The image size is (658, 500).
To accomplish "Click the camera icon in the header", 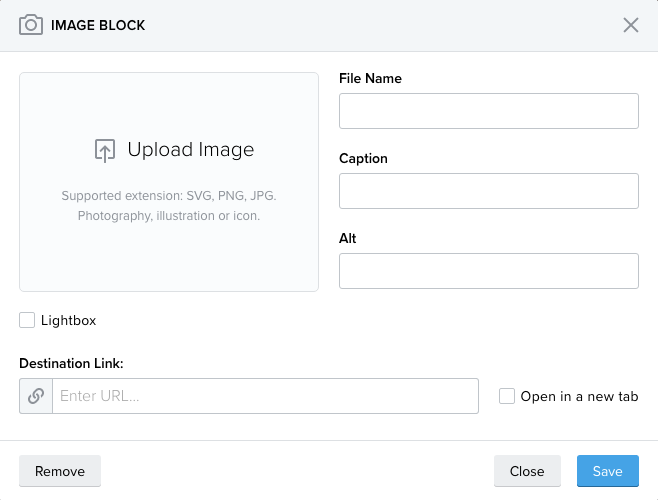I will click(31, 25).
